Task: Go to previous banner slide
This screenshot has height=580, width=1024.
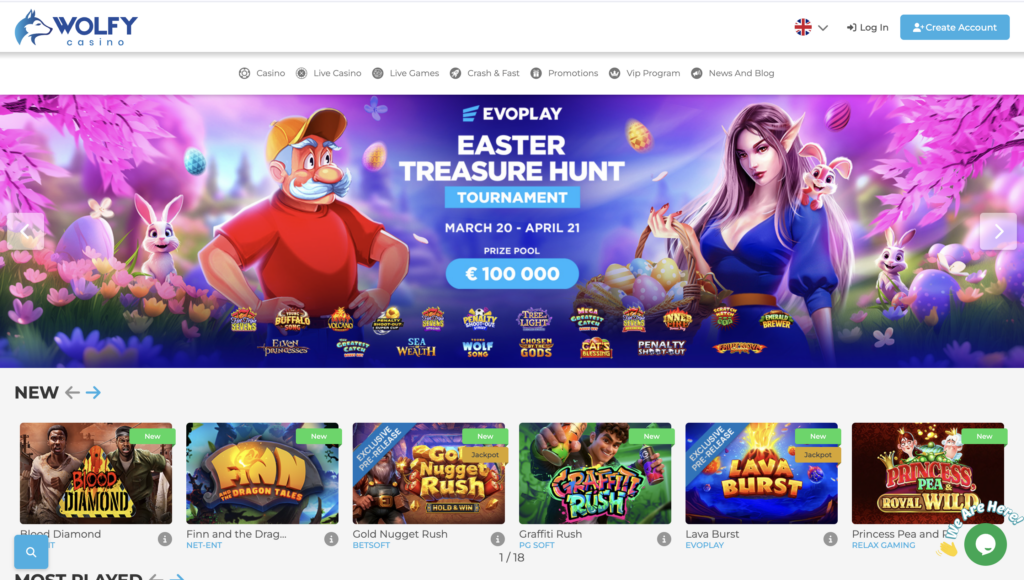Action: point(25,231)
